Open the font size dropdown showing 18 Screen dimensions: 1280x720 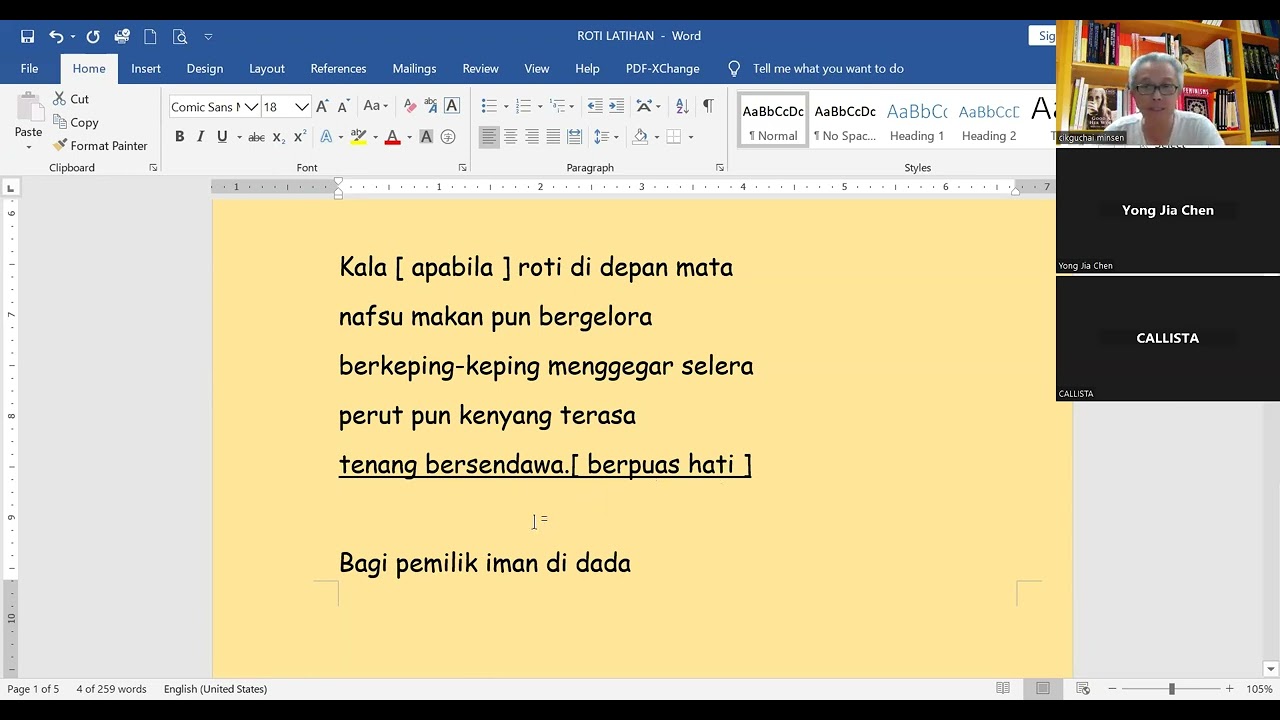coord(301,107)
